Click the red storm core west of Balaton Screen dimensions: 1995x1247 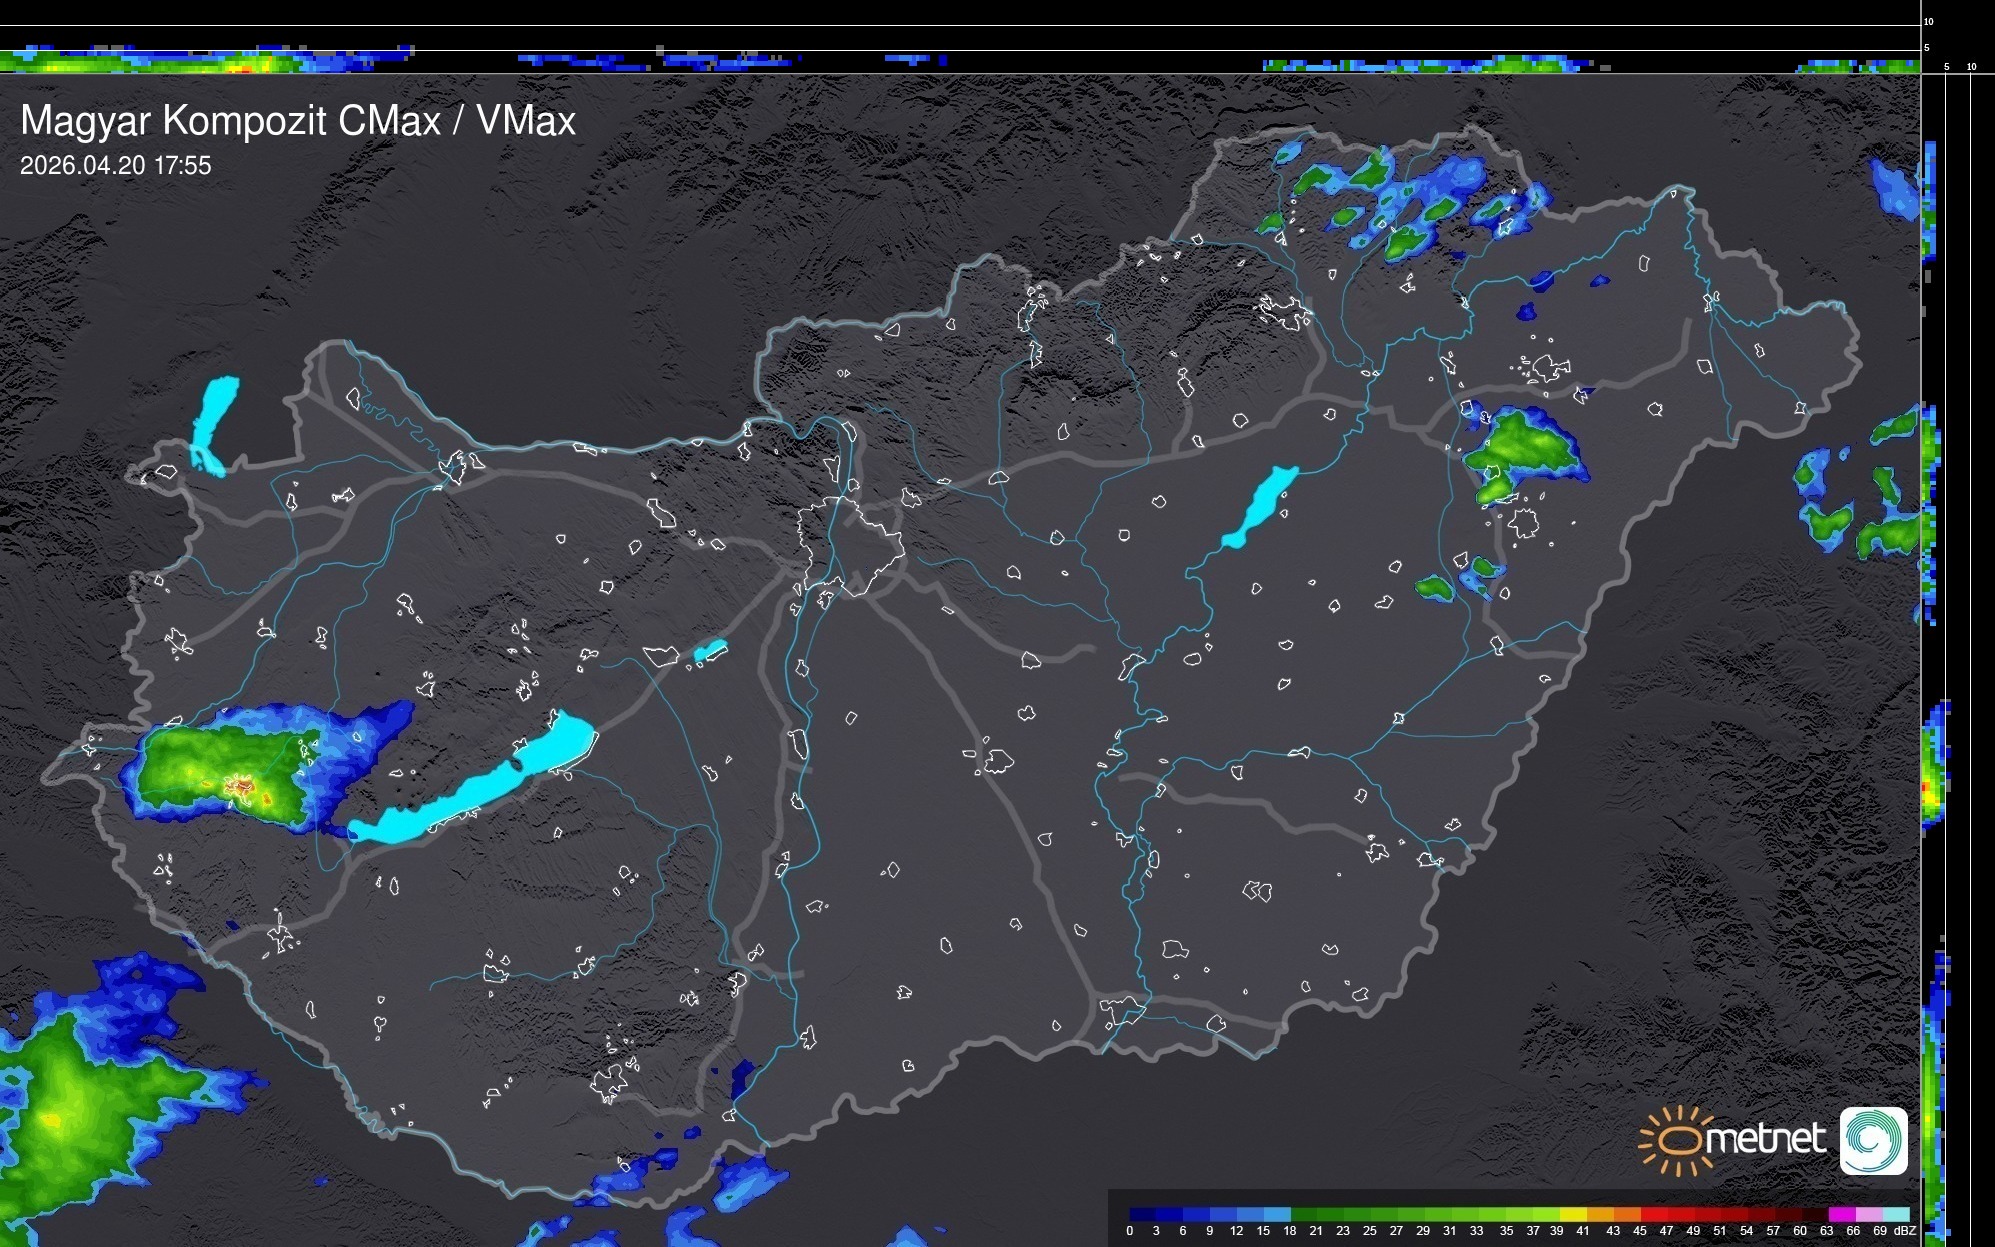click(x=243, y=787)
